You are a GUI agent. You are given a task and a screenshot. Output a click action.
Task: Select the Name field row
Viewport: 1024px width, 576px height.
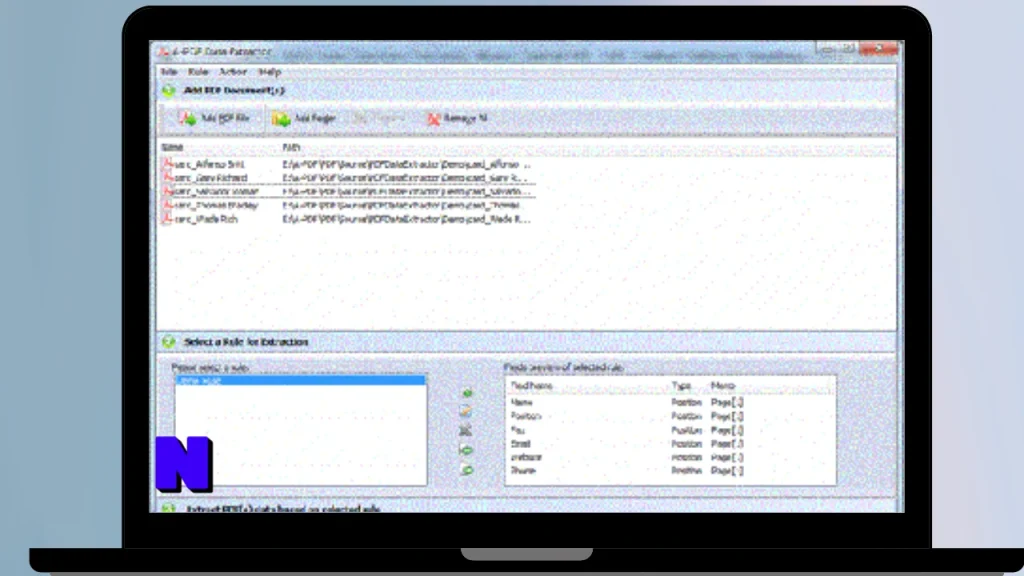[x=670, y=402]
